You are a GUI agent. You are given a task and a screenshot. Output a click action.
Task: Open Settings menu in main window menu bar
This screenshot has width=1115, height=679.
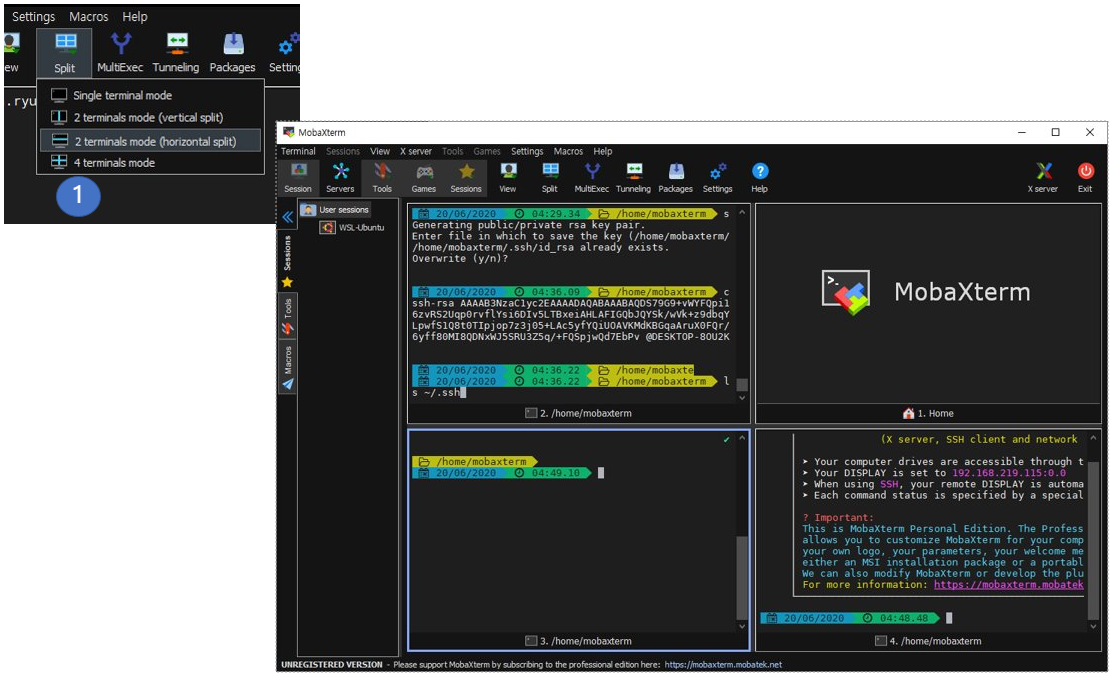[x=527, y=151]
